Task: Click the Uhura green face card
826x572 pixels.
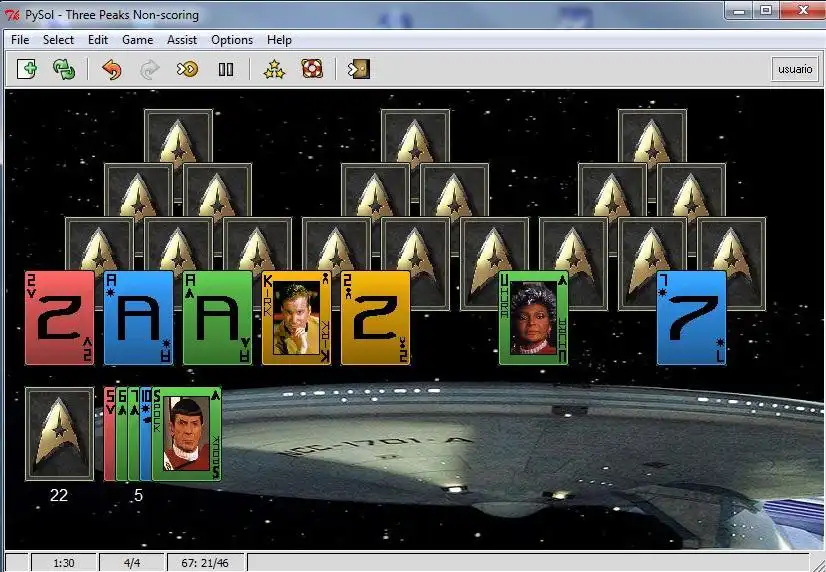Action: (534, 318)
